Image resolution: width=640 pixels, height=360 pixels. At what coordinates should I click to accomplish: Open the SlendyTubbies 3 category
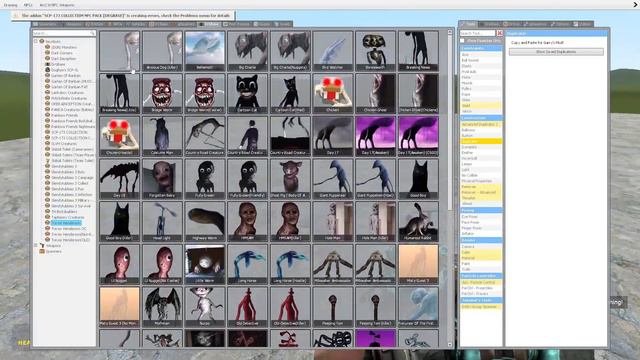coord(64,166)
